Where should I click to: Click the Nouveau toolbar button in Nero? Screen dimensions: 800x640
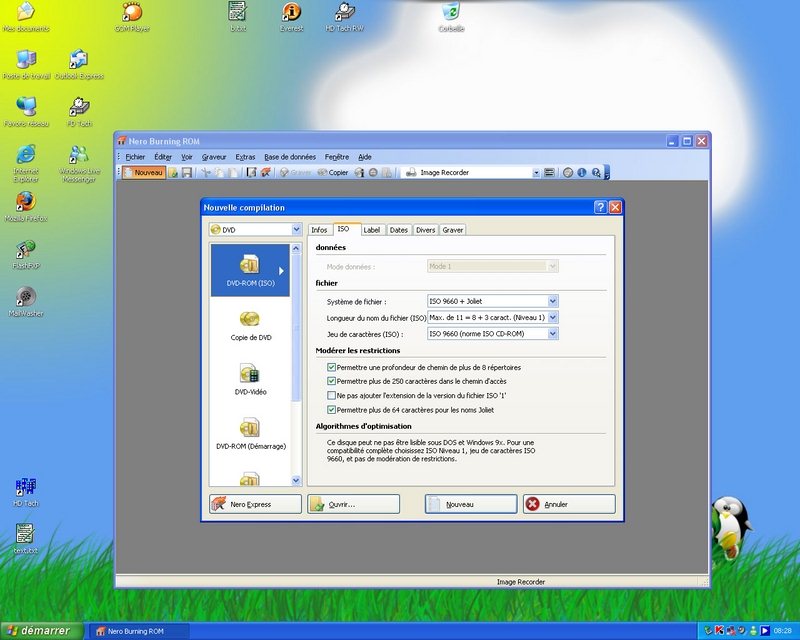(x=144, y=173)
